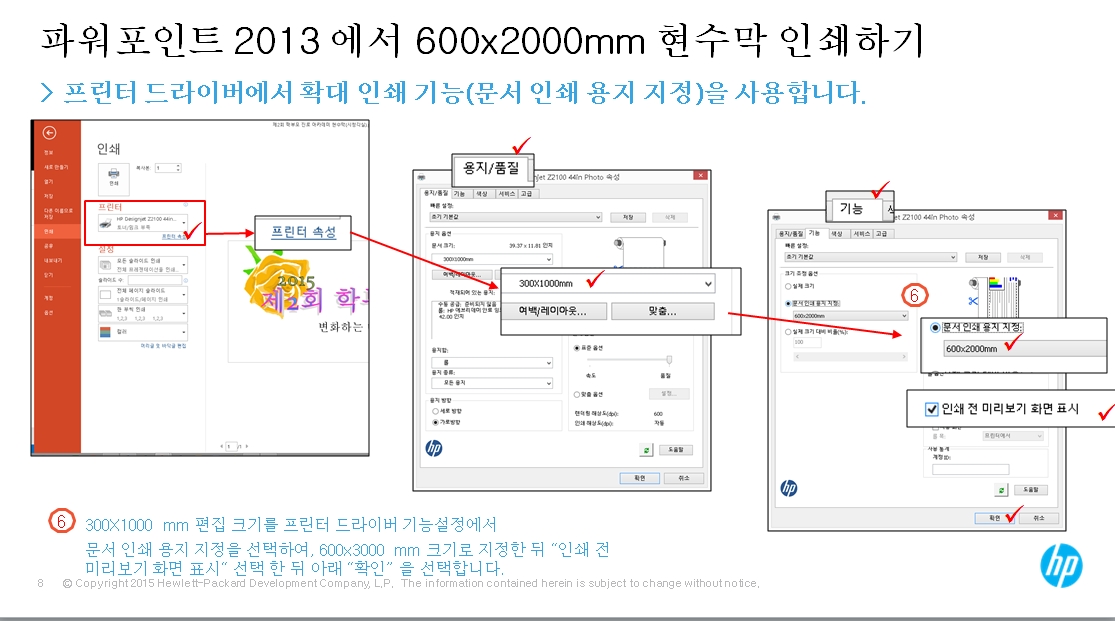Screen dimensions: 1115x621
Task: Click the back arrow in PowerPoint backstage
Action: [49, 133]
